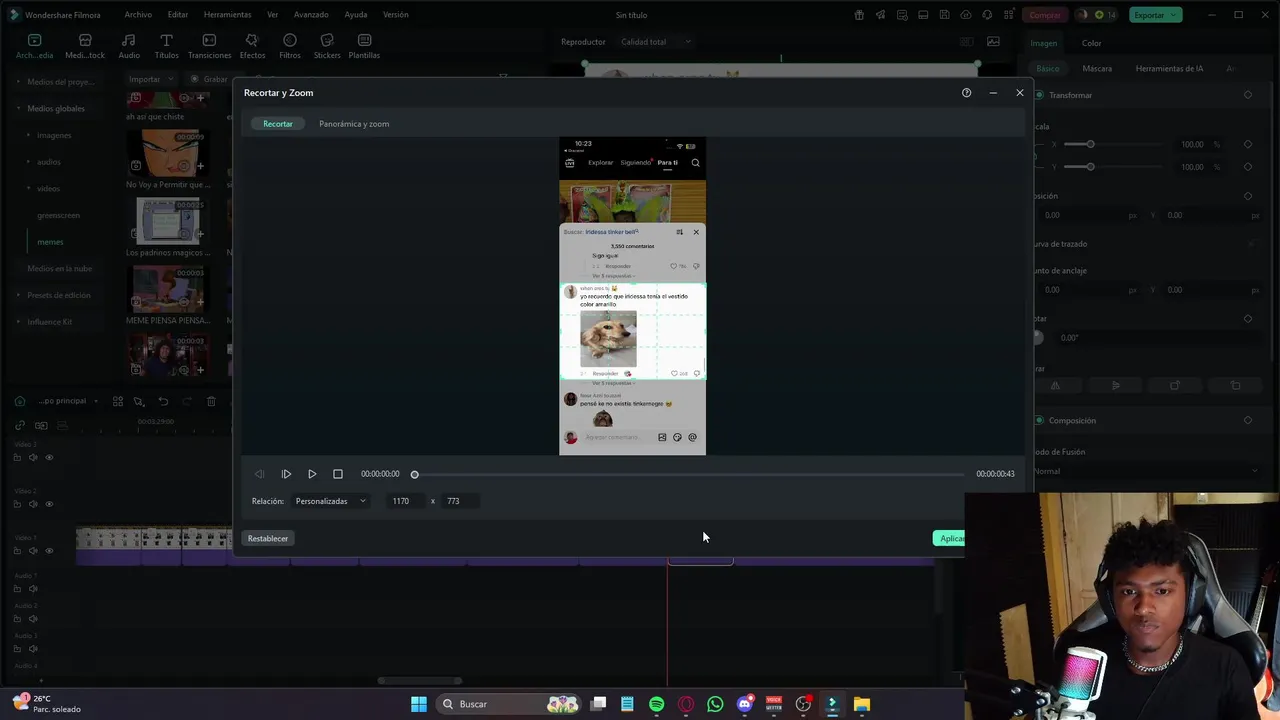
Task: Click the redo arrow in timeline toolbar
Action: point(187,401)
